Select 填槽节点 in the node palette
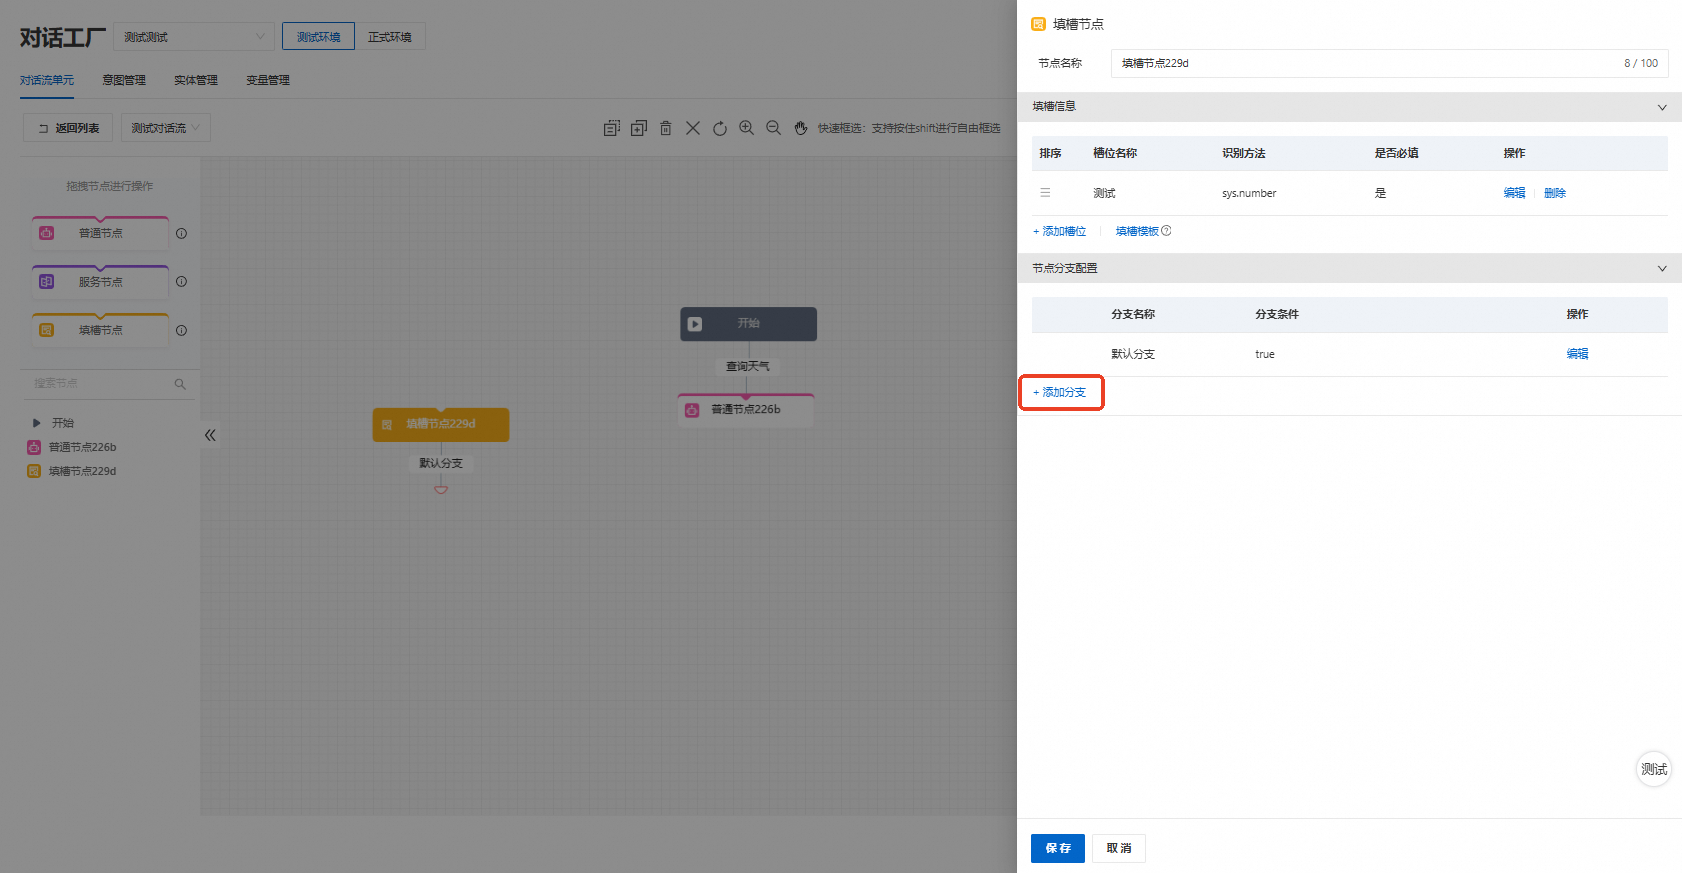1682x873 pixels. coord(100,330)
